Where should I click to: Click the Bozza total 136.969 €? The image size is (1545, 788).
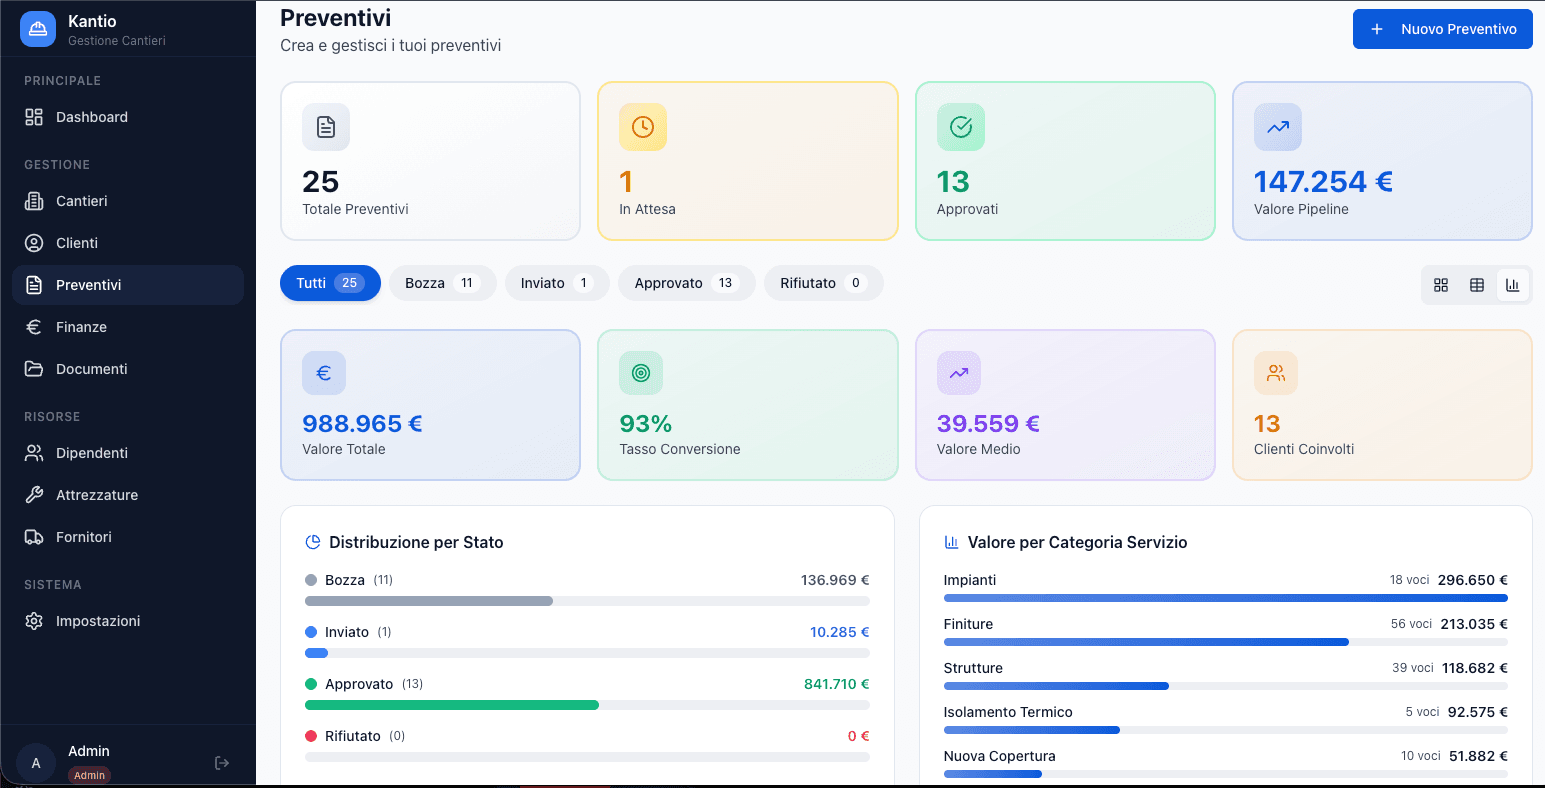click(x=835, y=580)
